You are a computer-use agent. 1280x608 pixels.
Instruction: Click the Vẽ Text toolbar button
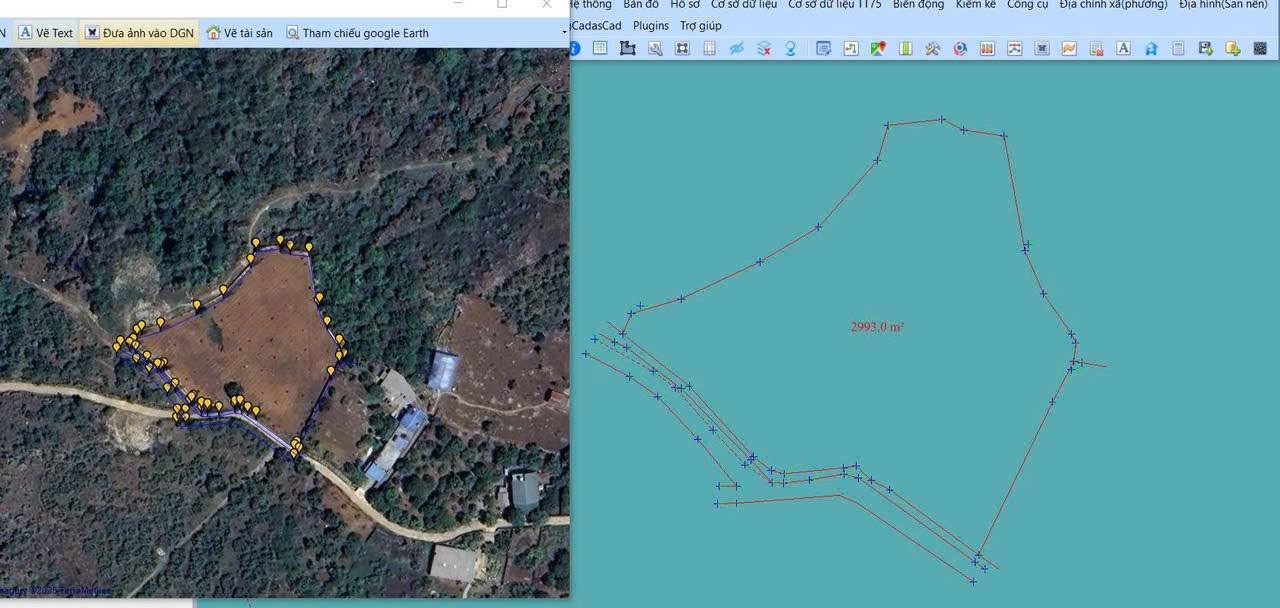point(46,33)
